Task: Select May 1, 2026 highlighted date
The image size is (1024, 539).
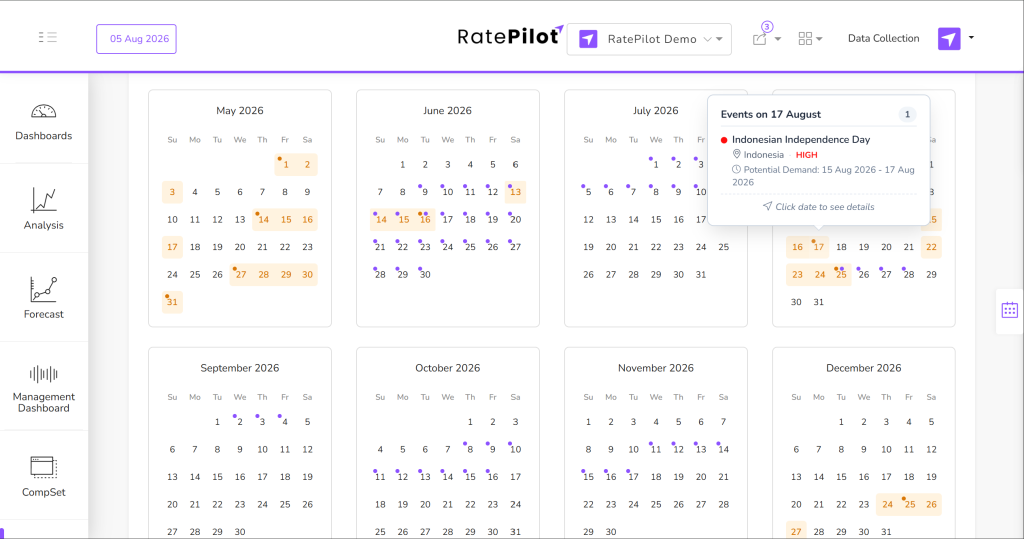Action: tap(285, 165)
